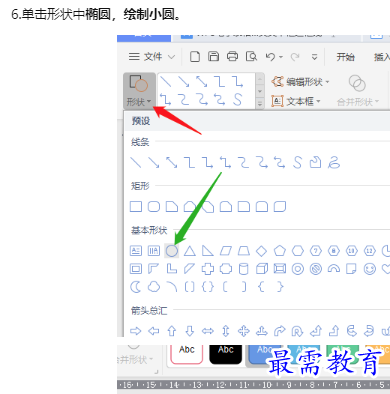The height and width of the screenshot is (394, 390).
Task: Select the L-shape
Action: pos(172,269)
